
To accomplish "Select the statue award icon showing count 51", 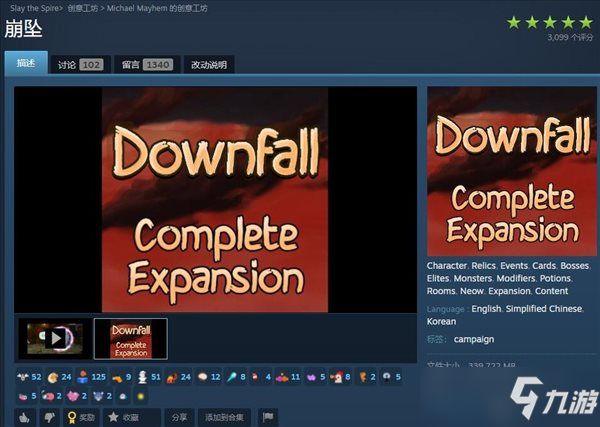I will tap(149, 377).
